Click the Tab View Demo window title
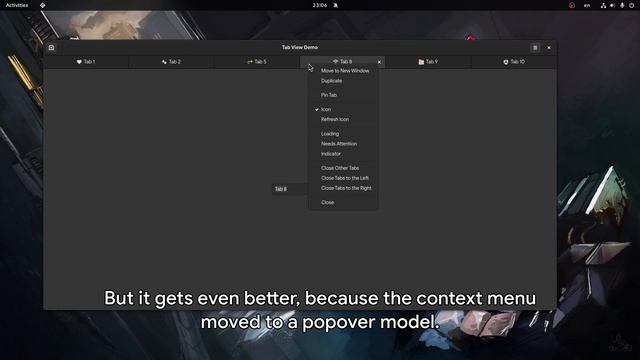The width and height of the screenshot is (640, 360). 300,47
